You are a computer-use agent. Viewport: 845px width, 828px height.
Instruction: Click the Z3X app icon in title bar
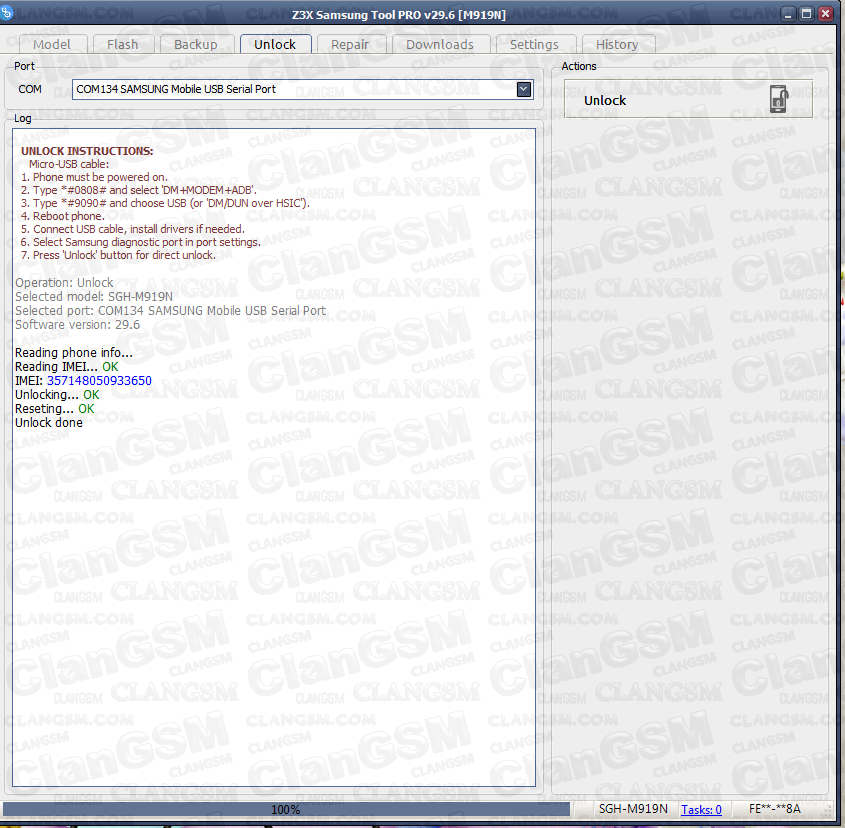6,13
